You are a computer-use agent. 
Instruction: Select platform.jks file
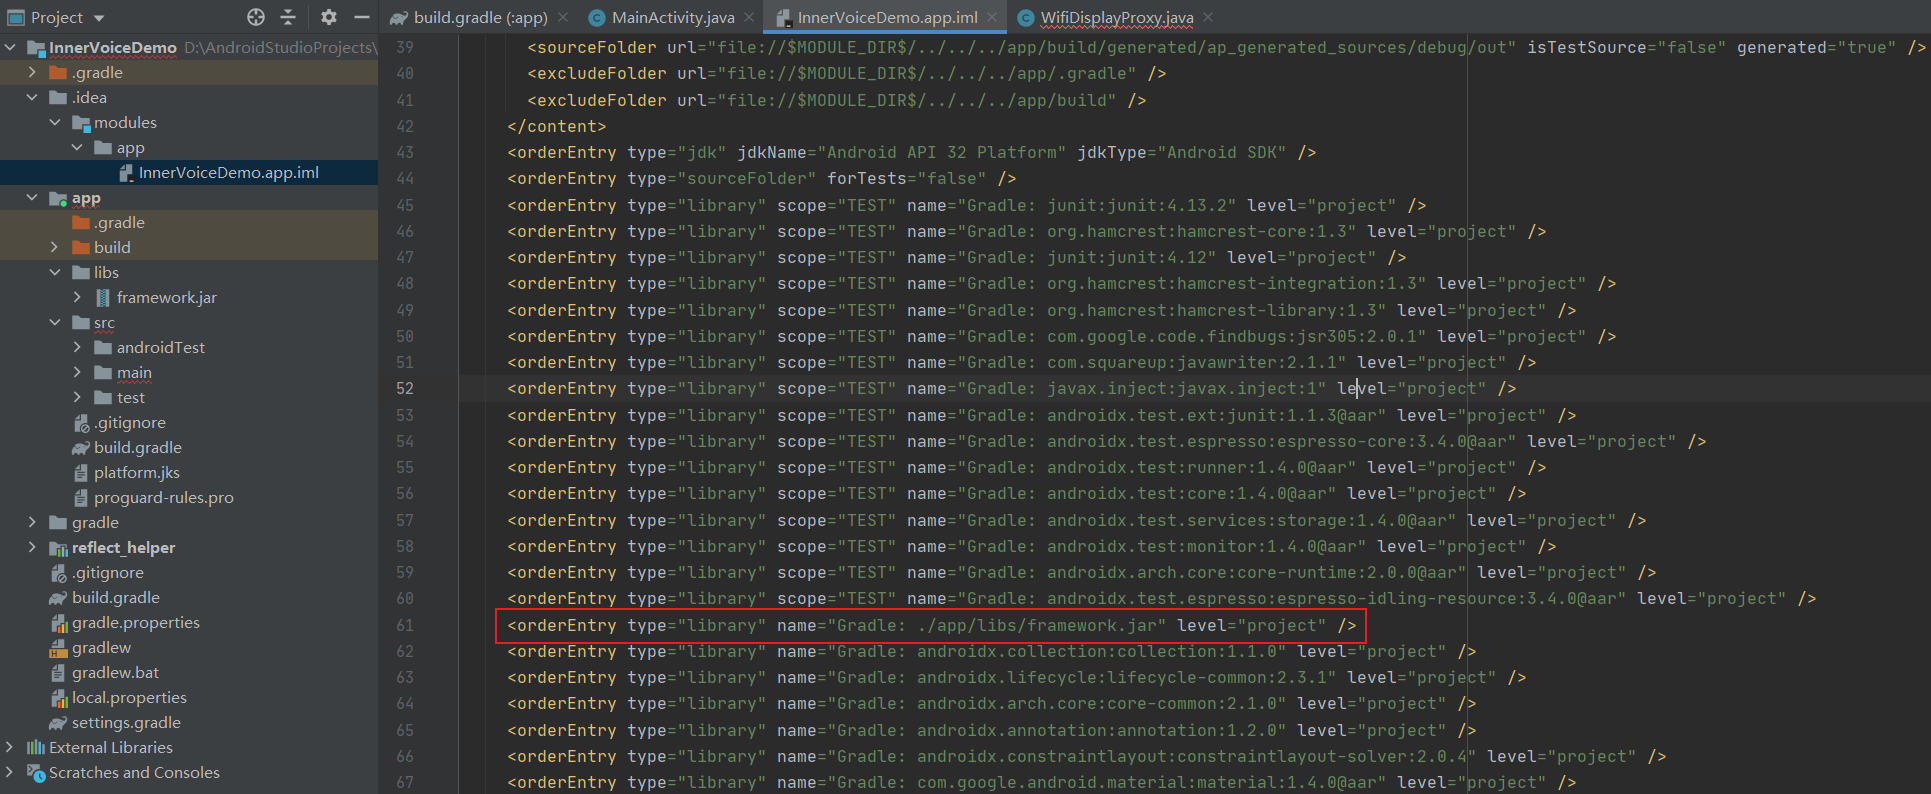(137, 473)
